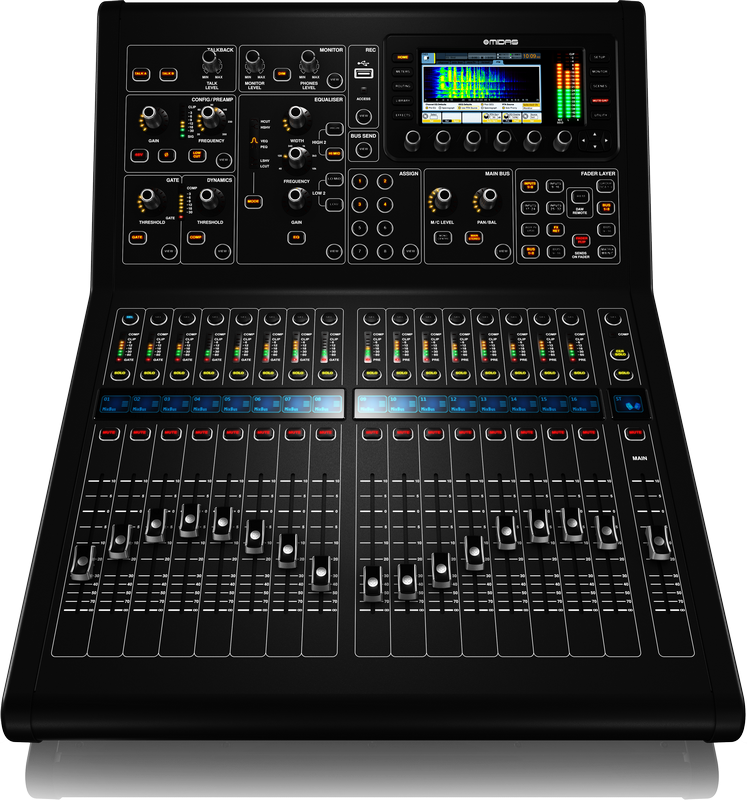The height and width of the screenshot is (800, 747).
Task: Mute the MAIN channel
Action: point(633,434)
